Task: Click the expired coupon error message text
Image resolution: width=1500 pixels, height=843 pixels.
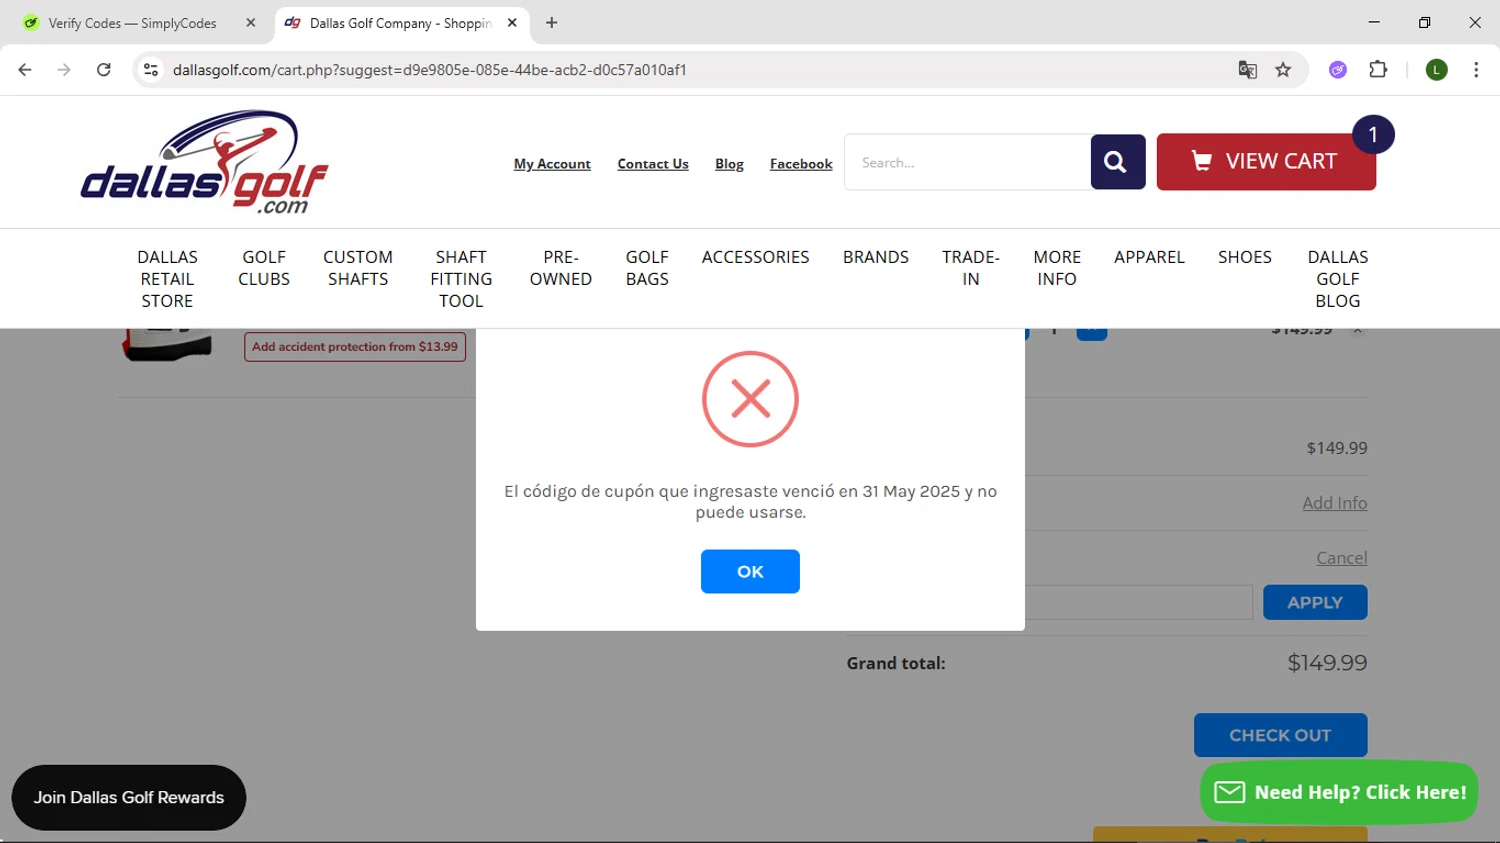Action: pyautogui.click(x=750, y=502)
